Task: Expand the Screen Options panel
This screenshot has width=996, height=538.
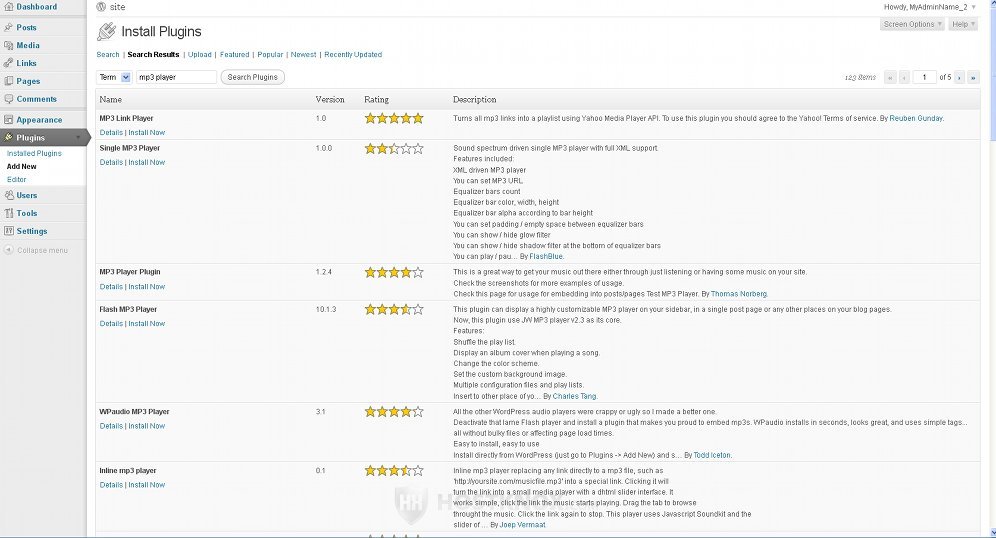Action: click(x=912, y=24)
